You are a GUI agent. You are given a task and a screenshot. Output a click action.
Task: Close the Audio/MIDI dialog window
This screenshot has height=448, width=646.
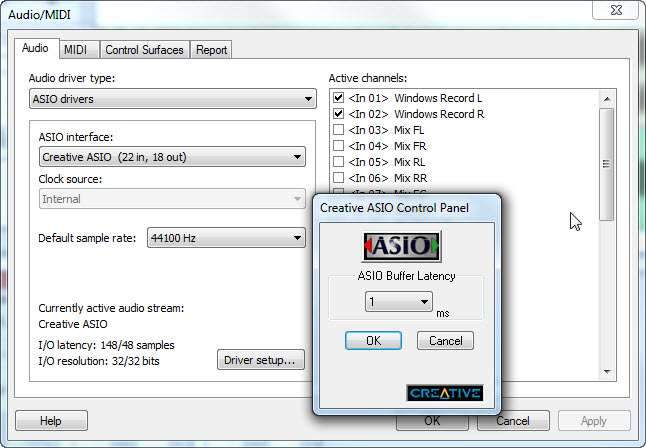616,9
